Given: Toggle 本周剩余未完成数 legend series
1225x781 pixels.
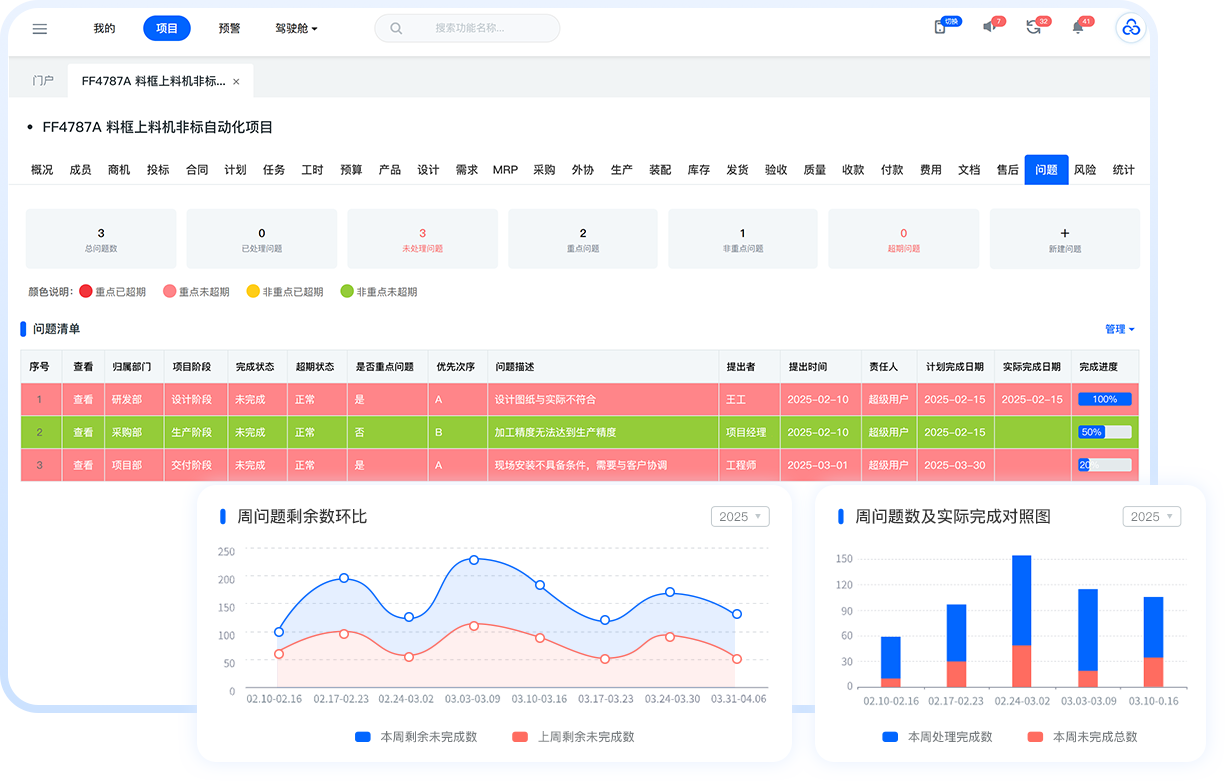Looking at the screenshot, I should [x=416, y=737].
